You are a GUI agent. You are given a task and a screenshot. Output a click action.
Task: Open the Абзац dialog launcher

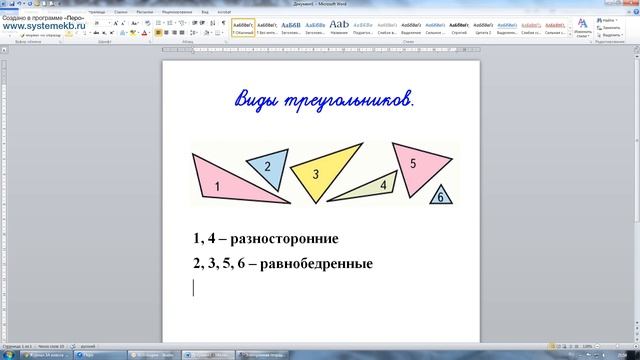tap(226, 42)
